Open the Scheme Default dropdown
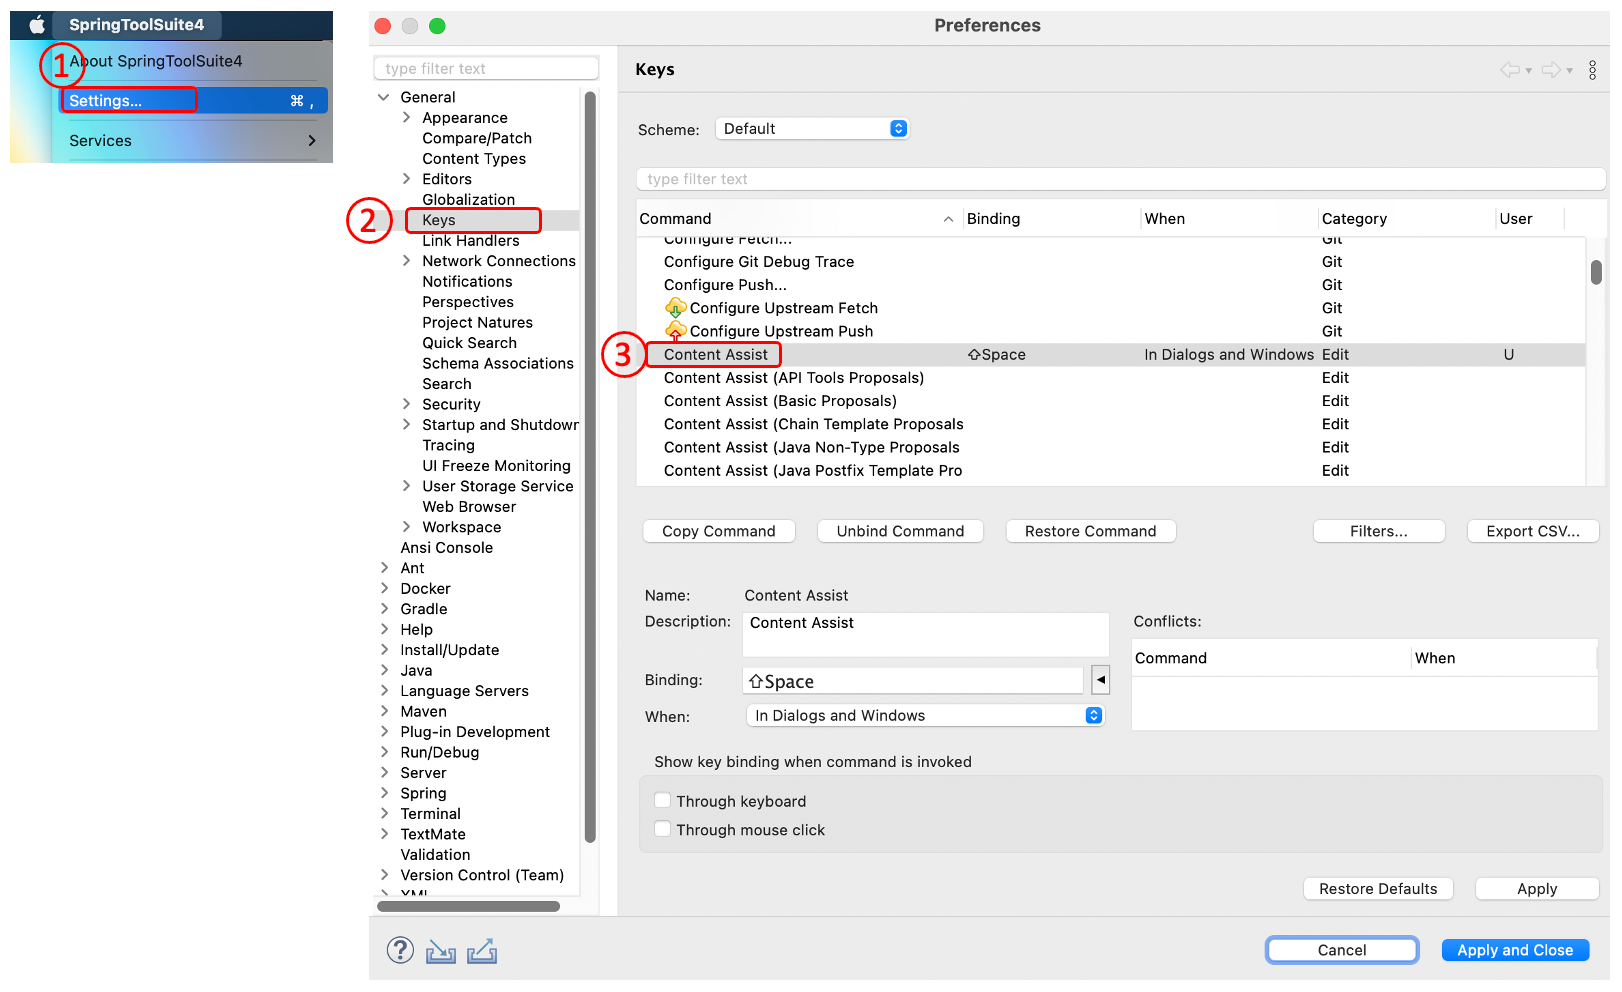The image size is (1622, 992). (812, 128)
